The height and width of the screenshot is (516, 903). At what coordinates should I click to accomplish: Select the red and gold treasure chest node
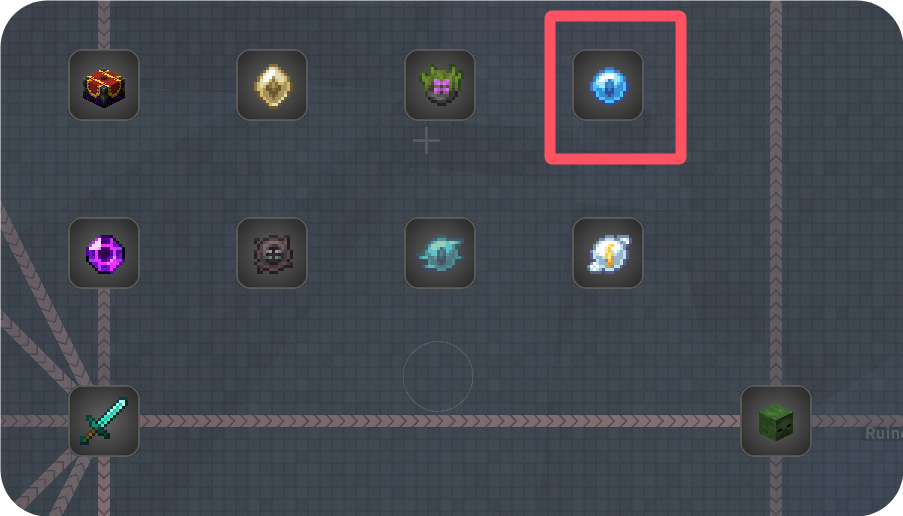[104, 85]
